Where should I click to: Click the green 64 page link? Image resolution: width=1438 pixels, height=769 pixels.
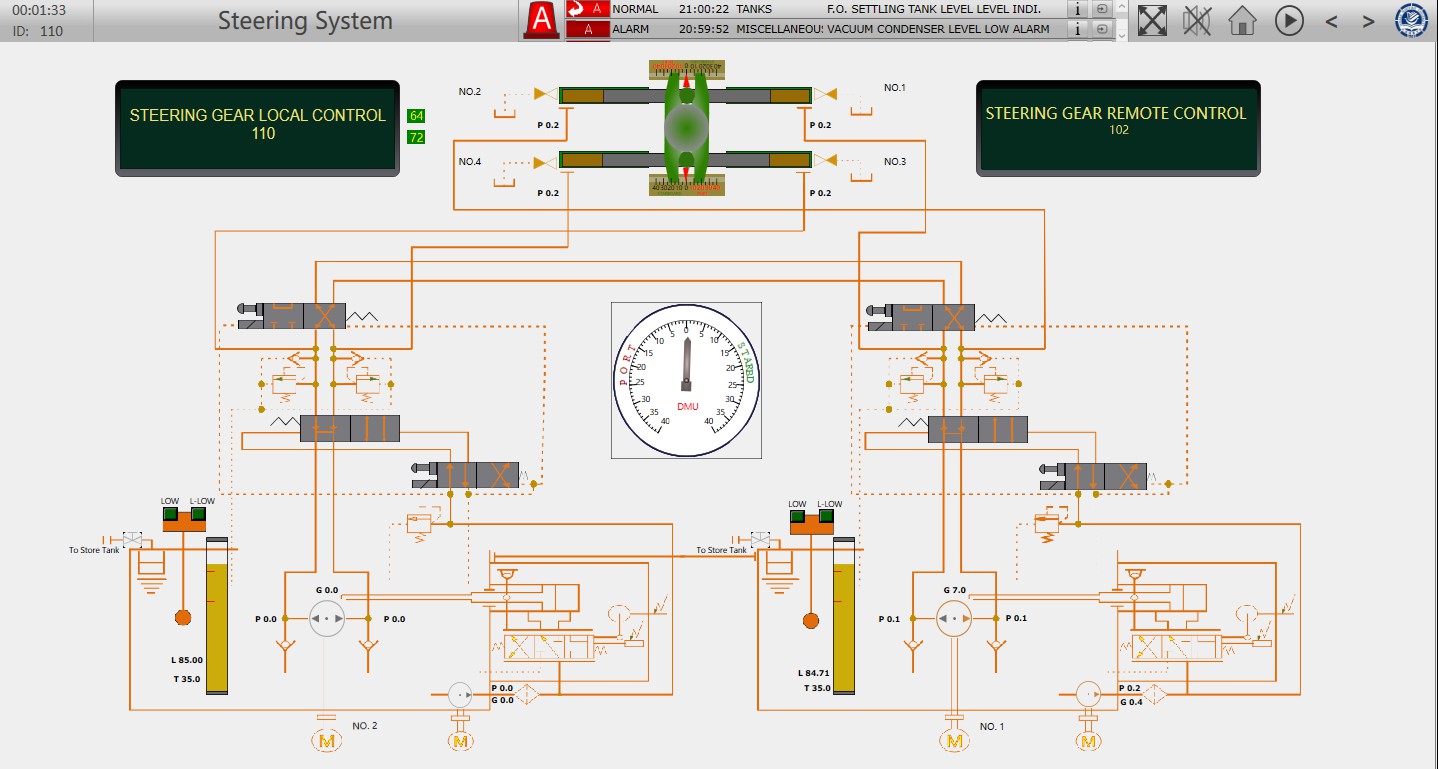click(x=416, y=116)
